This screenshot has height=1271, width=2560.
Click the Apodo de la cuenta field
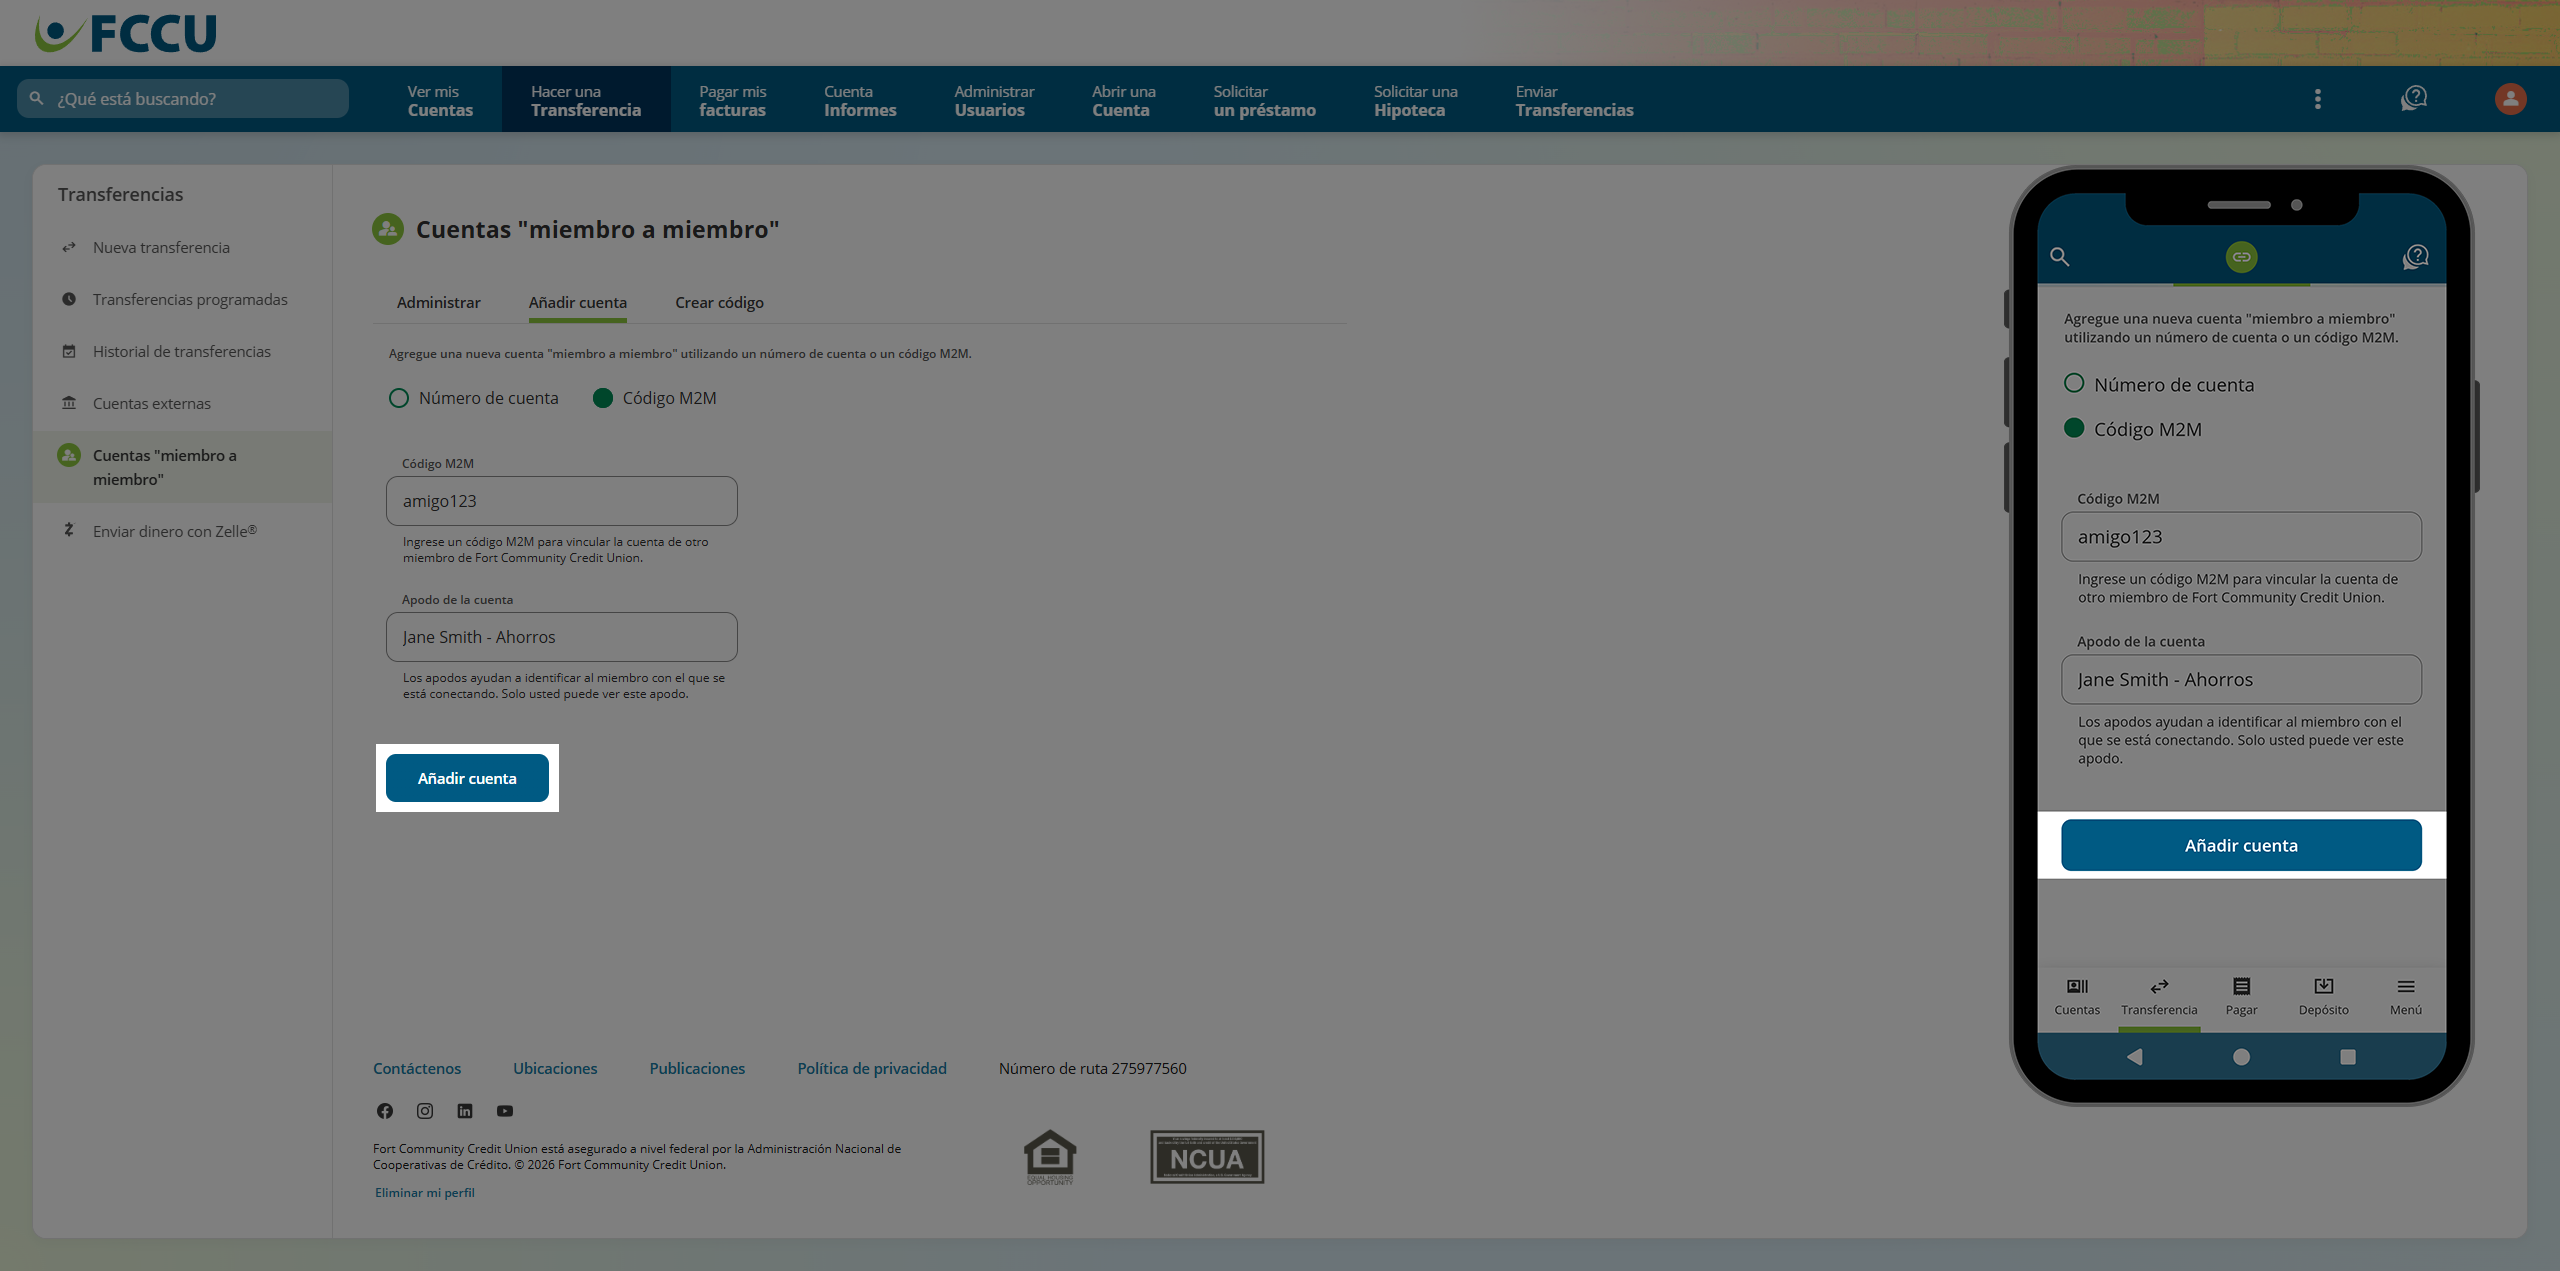coord(562,637)
